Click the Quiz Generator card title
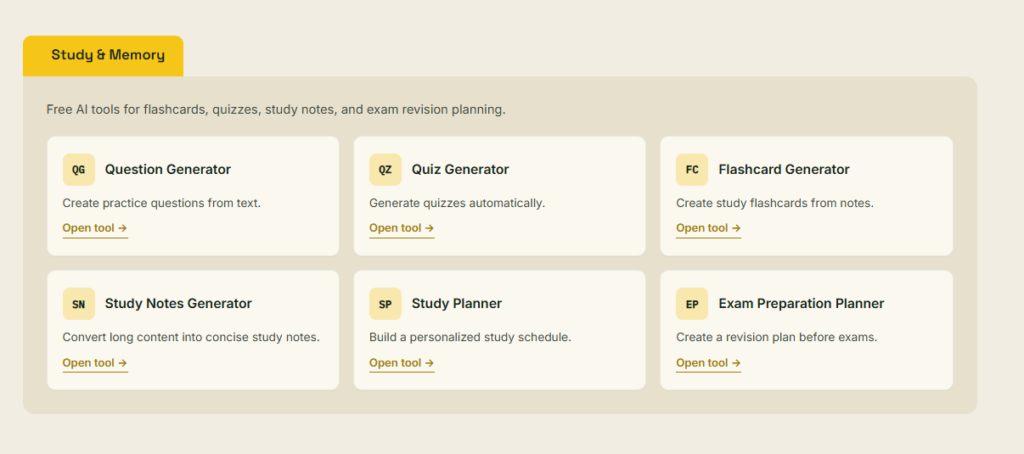The height and width of the screenshot is (454, 1024). coord(460,170)
